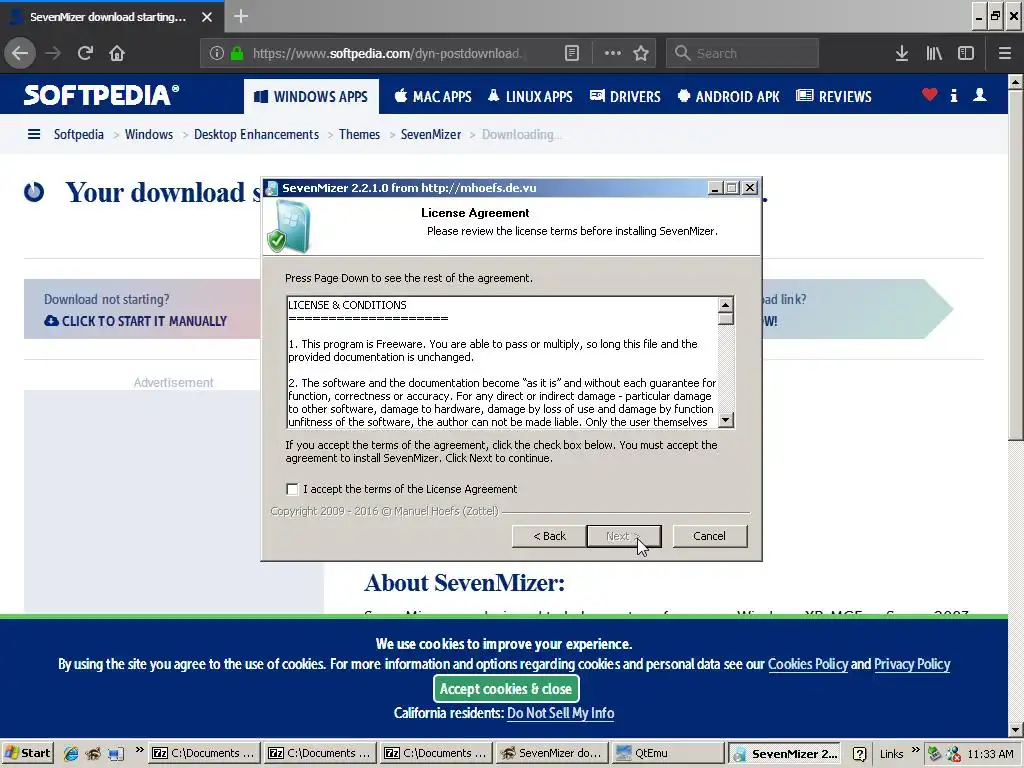The height and width of the screenshot is (768, 1024).
Task: Toggle reader view in address bar
Action: click(571, 53)
